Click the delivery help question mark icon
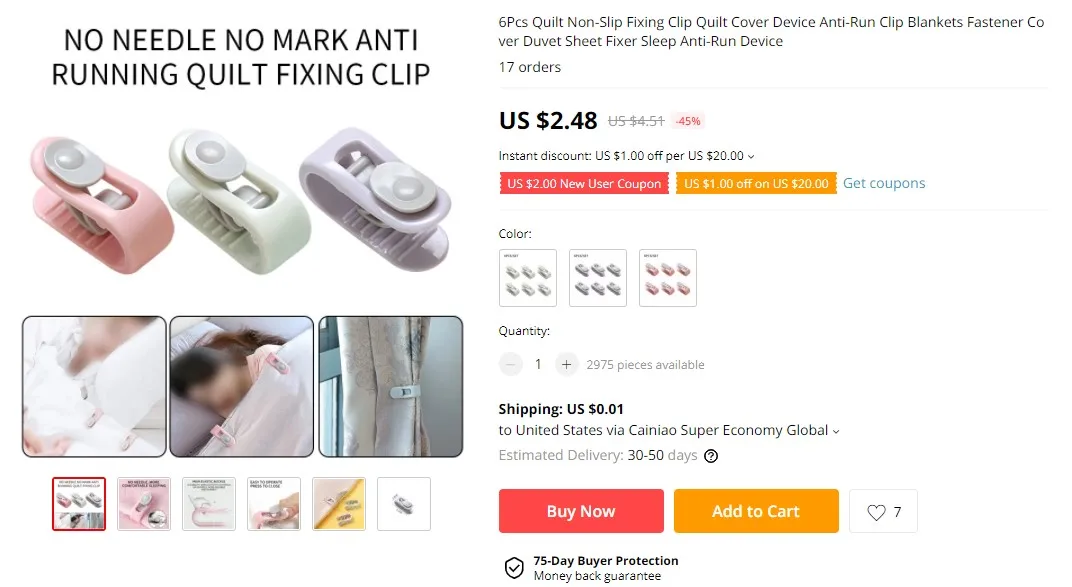Viewport: 1072px width, 587px height. click(711, 456)
